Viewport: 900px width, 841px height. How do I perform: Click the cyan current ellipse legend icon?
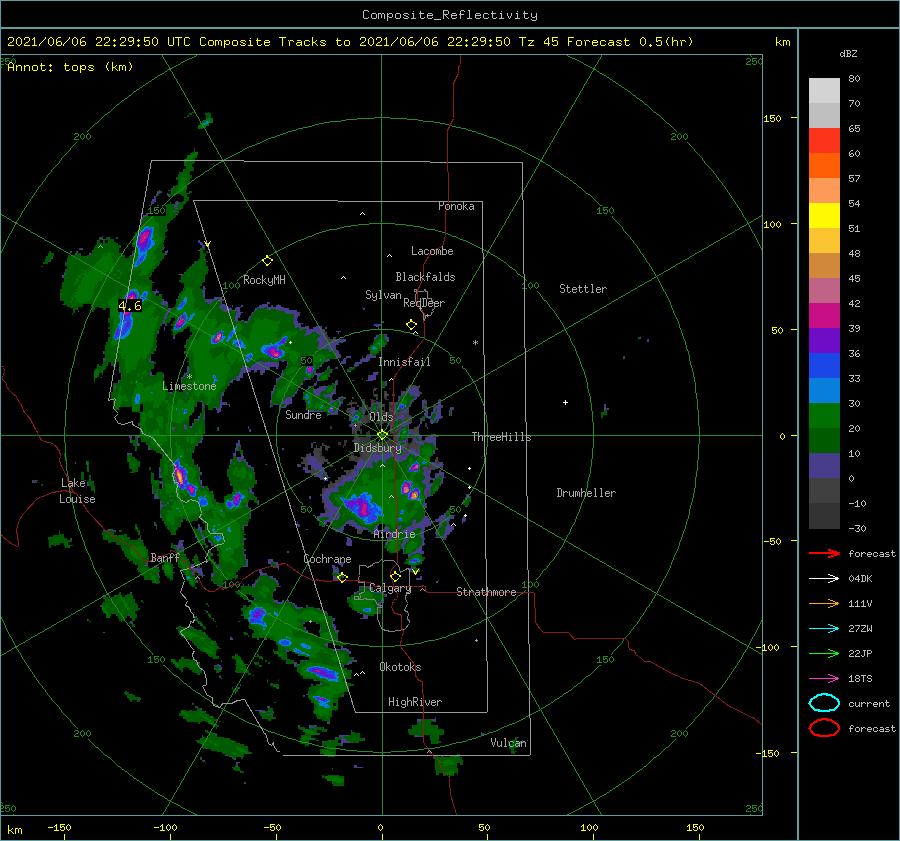click(824, 703)
